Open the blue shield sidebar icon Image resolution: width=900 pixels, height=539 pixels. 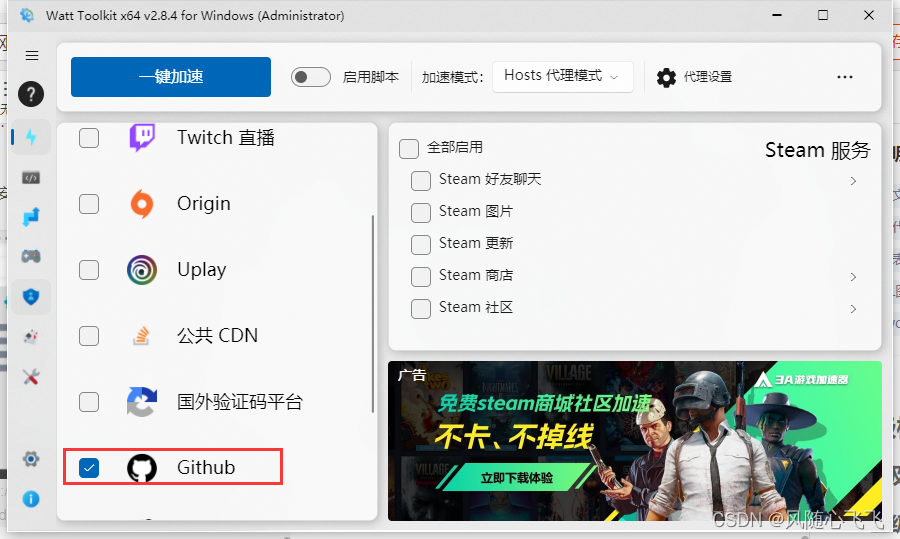point(31,297)
